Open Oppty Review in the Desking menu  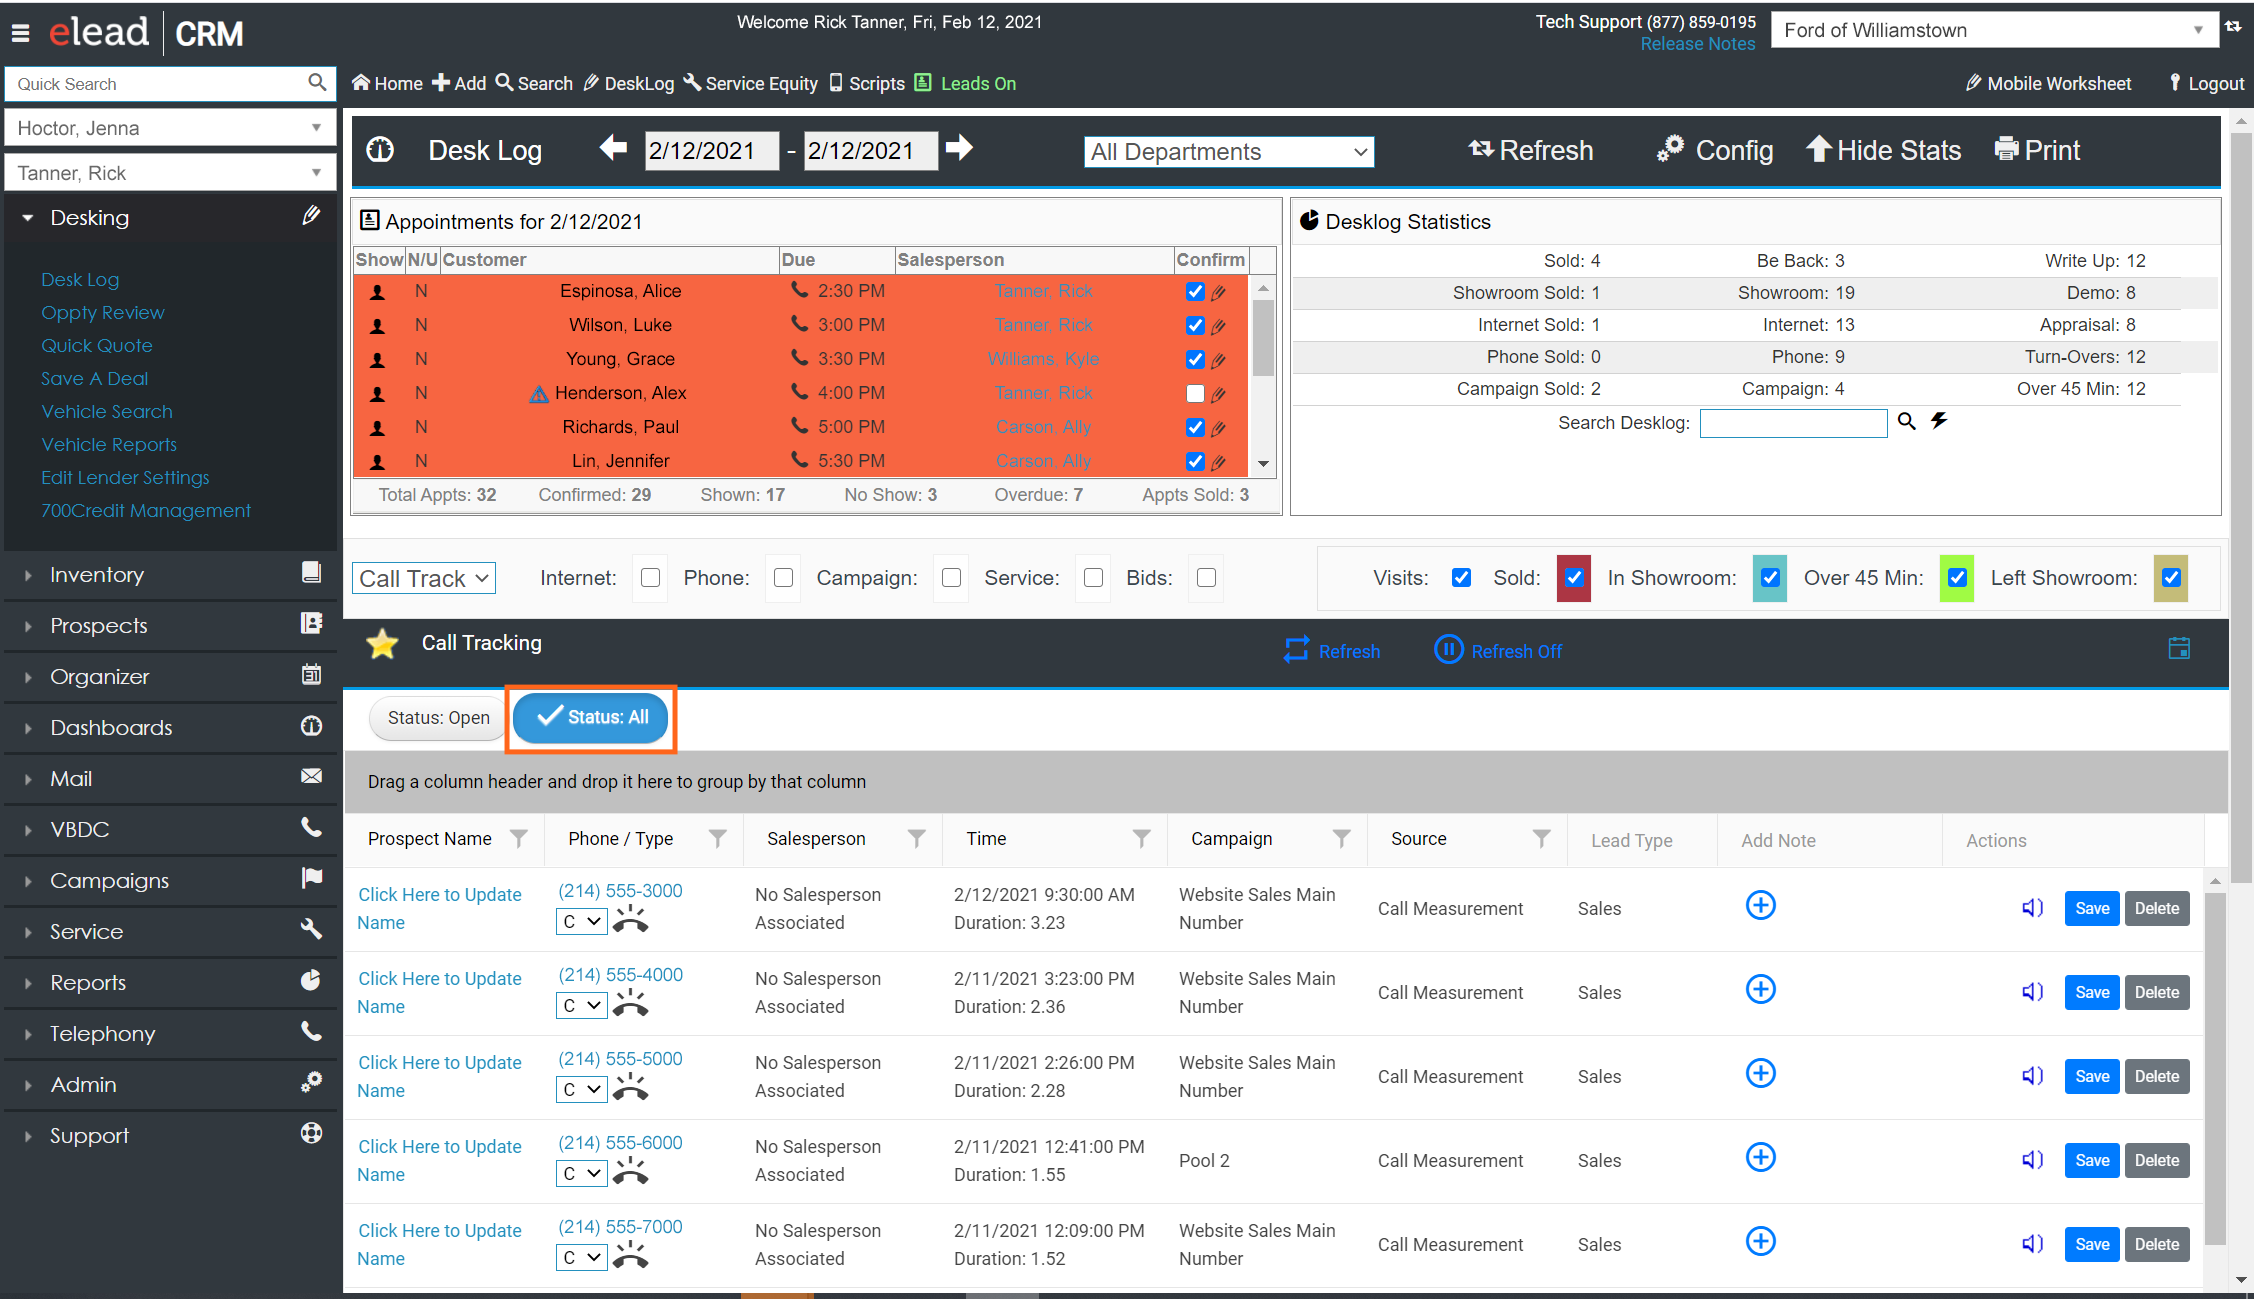tap(103, 313)
